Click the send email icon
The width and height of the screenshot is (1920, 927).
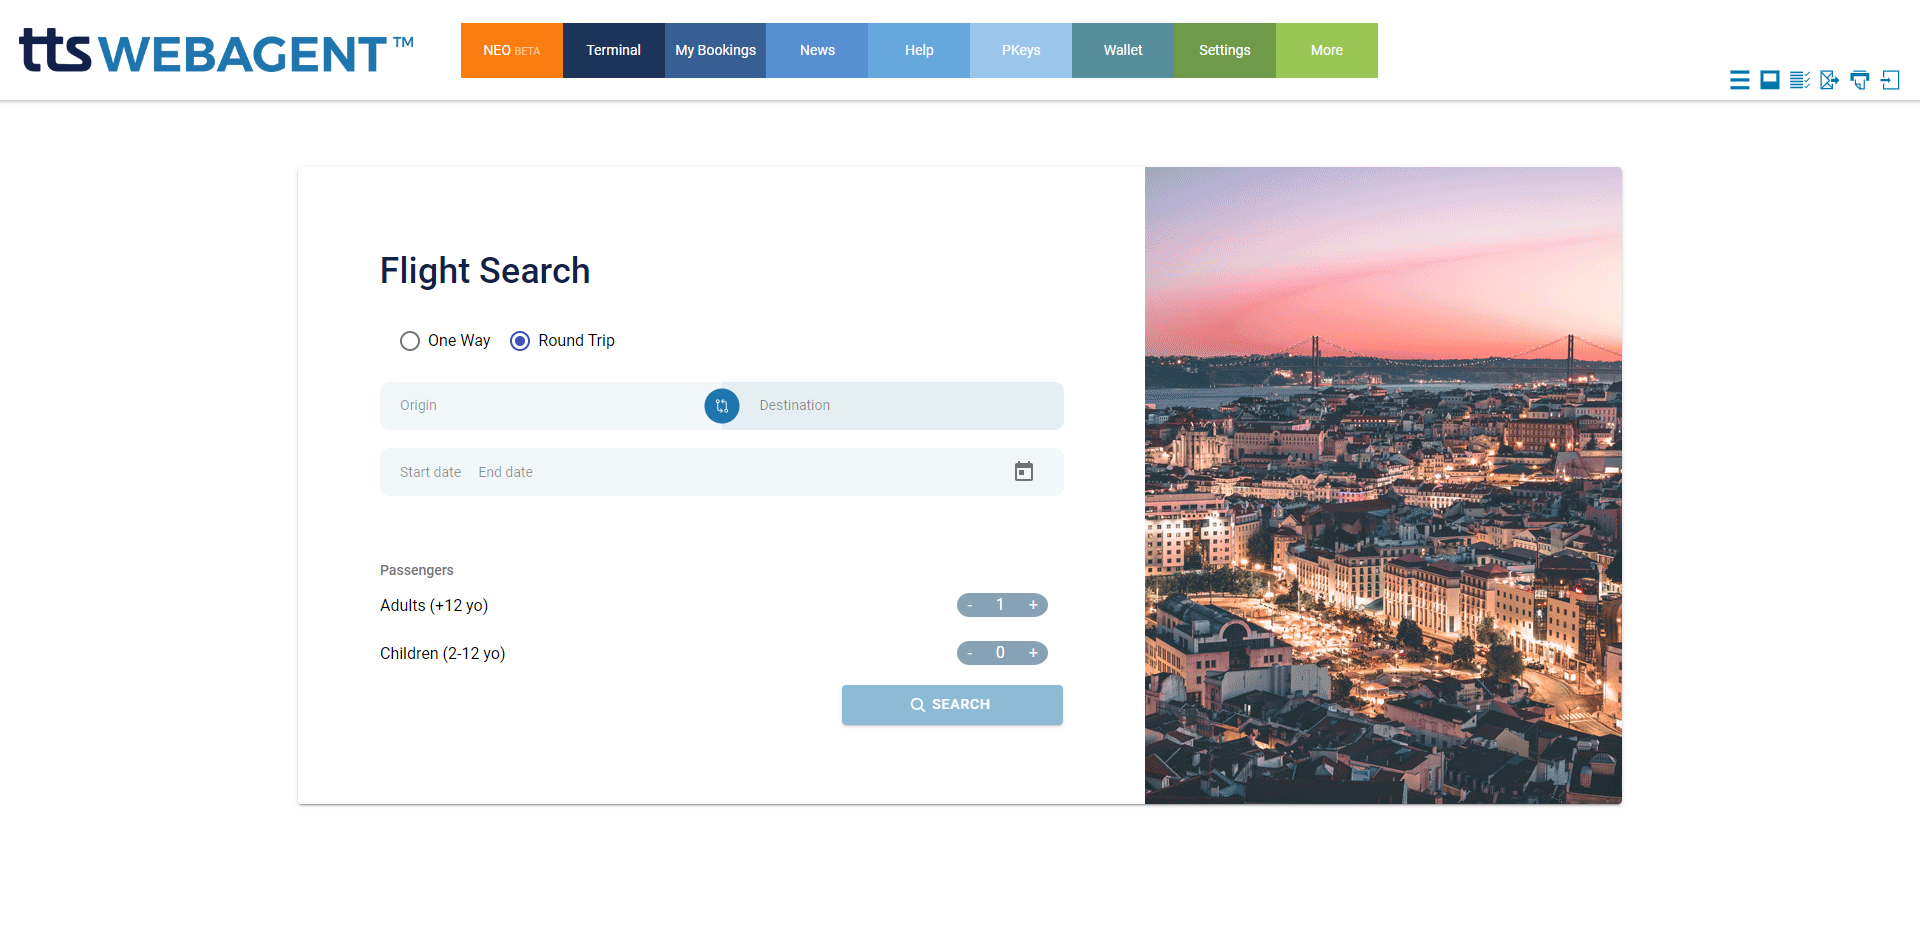click(x=1830, y=80)
